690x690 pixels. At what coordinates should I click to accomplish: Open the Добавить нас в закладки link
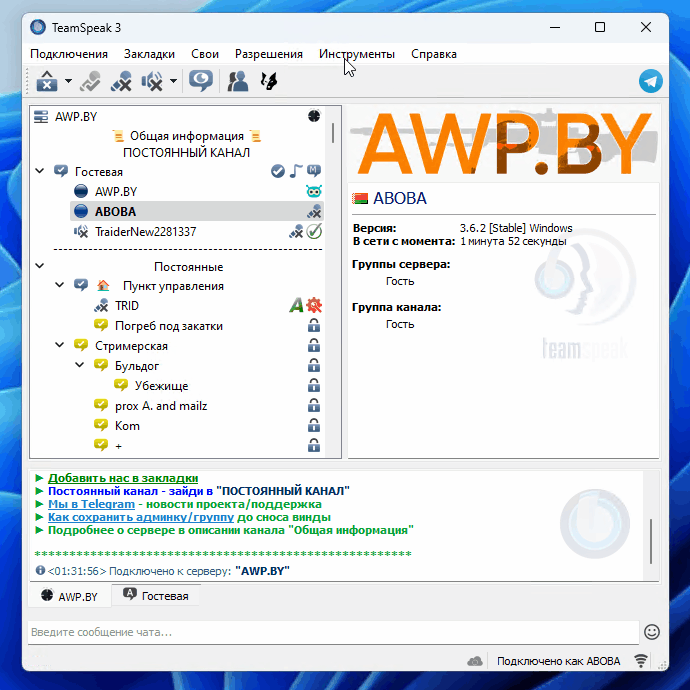[123, 478]
